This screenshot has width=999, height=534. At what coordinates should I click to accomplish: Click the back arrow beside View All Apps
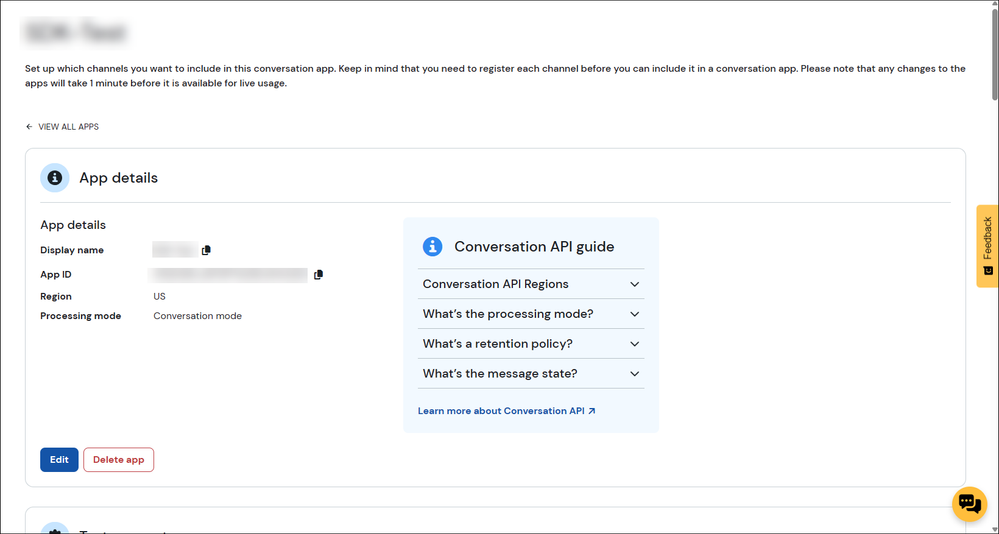coord(30,127)
